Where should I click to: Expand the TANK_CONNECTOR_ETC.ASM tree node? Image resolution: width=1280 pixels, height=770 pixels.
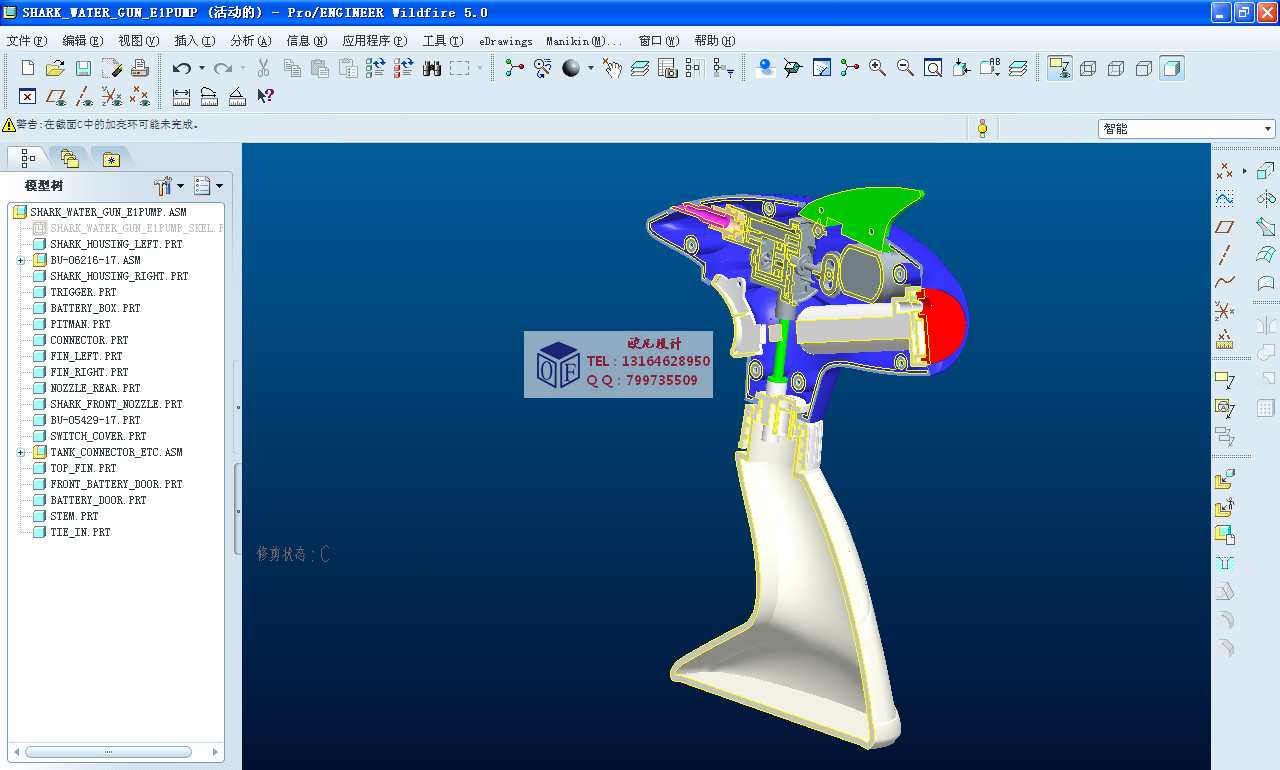pyautogui.click(x=21, y=452)
